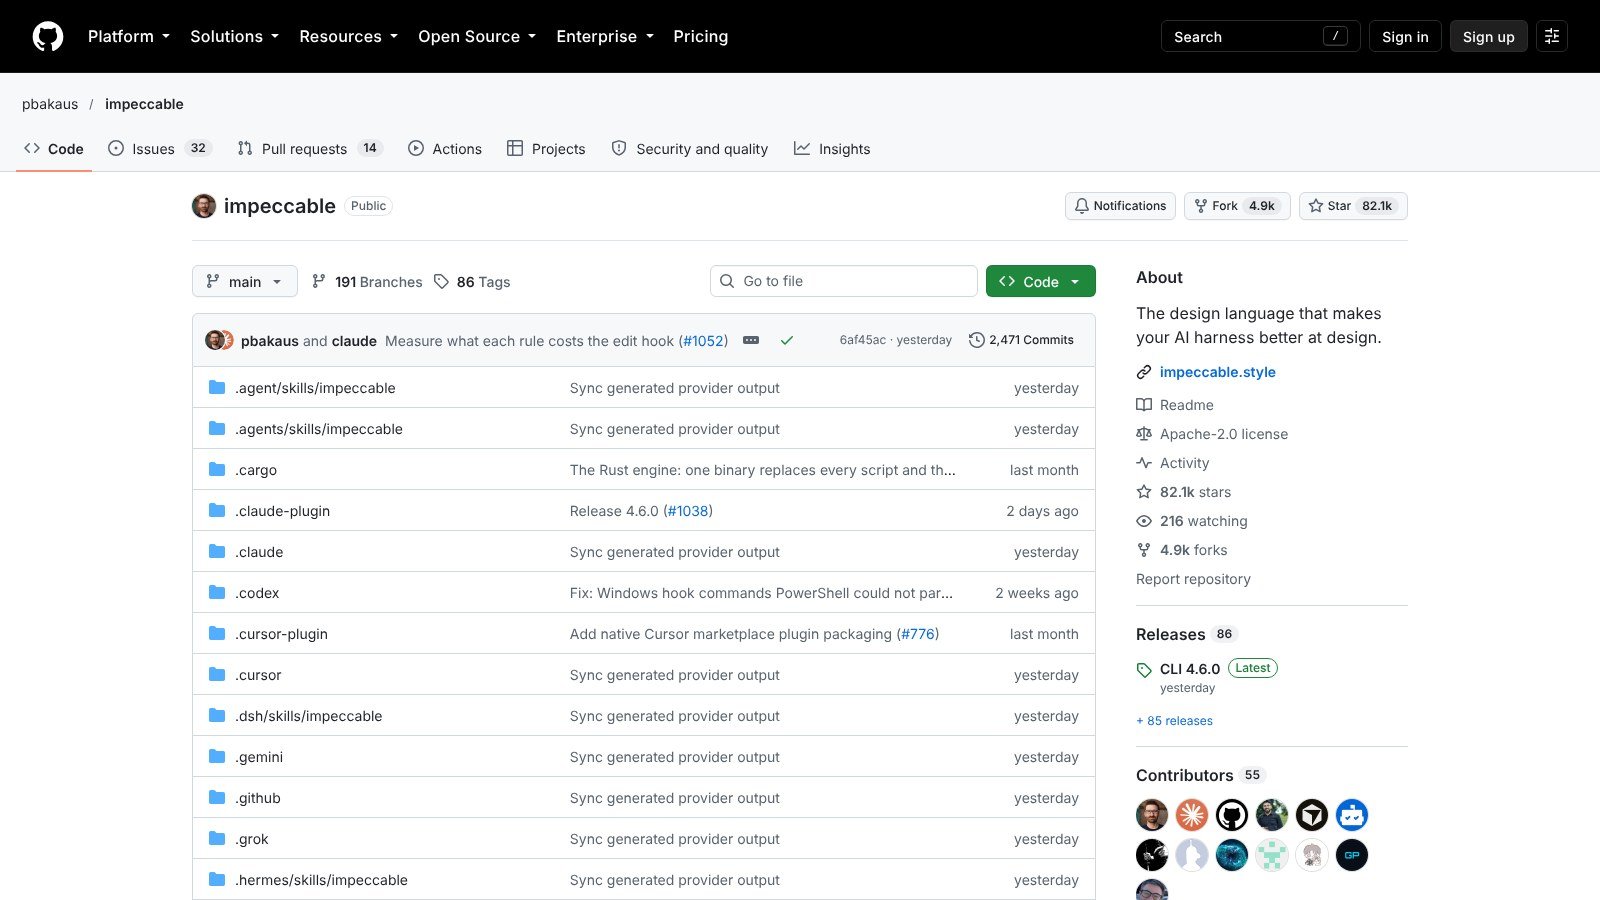Click the tag icon next to CLI 4.6.0
The width and height of the screenshot is (1600, 900).
click(1144, 669)
